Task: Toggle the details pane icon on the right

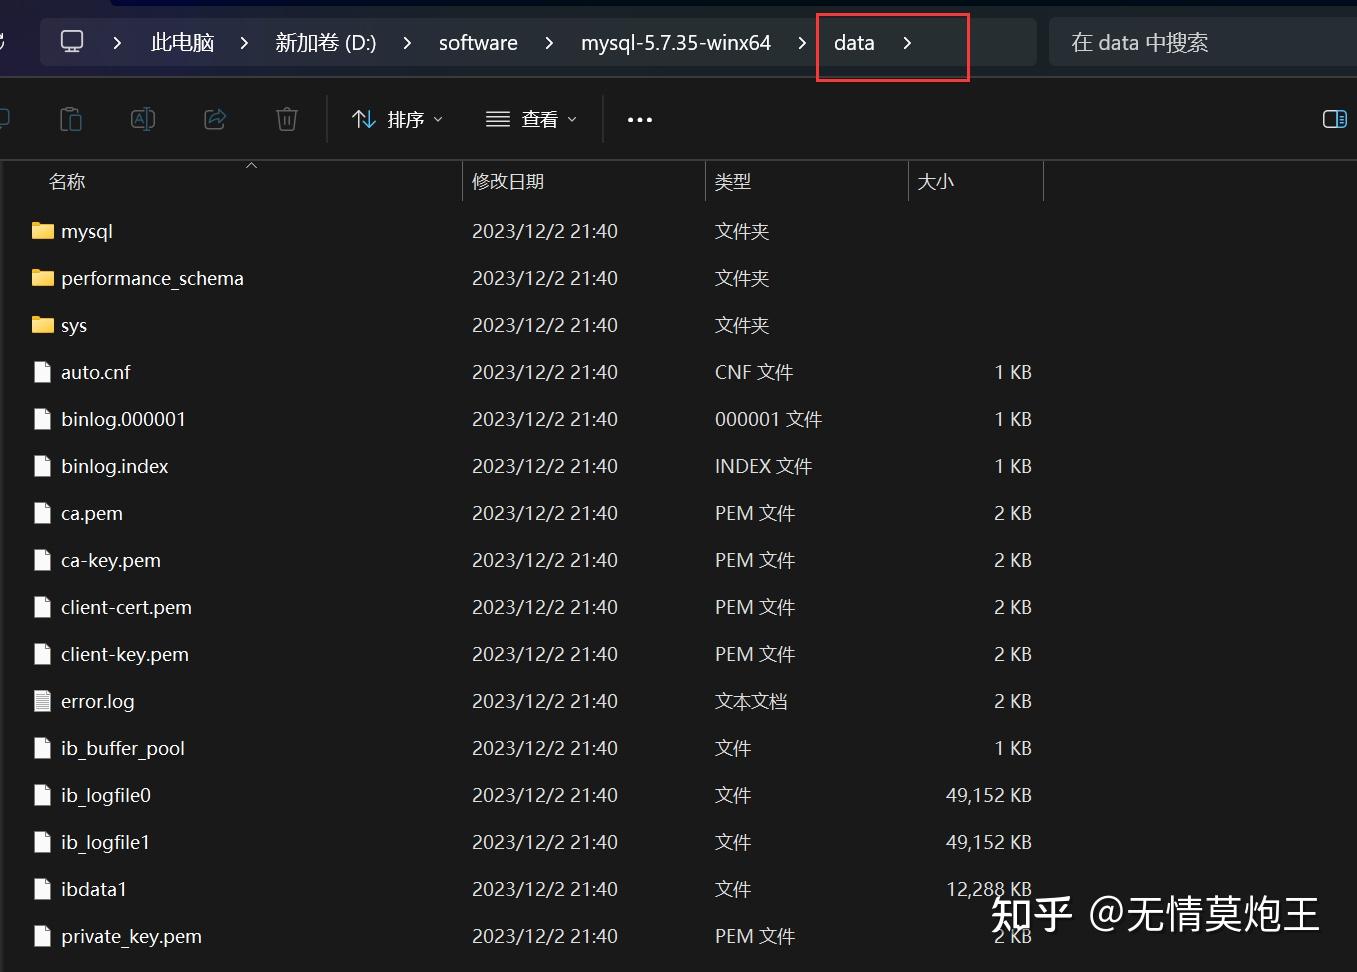Action: (x=1334, y=118)
